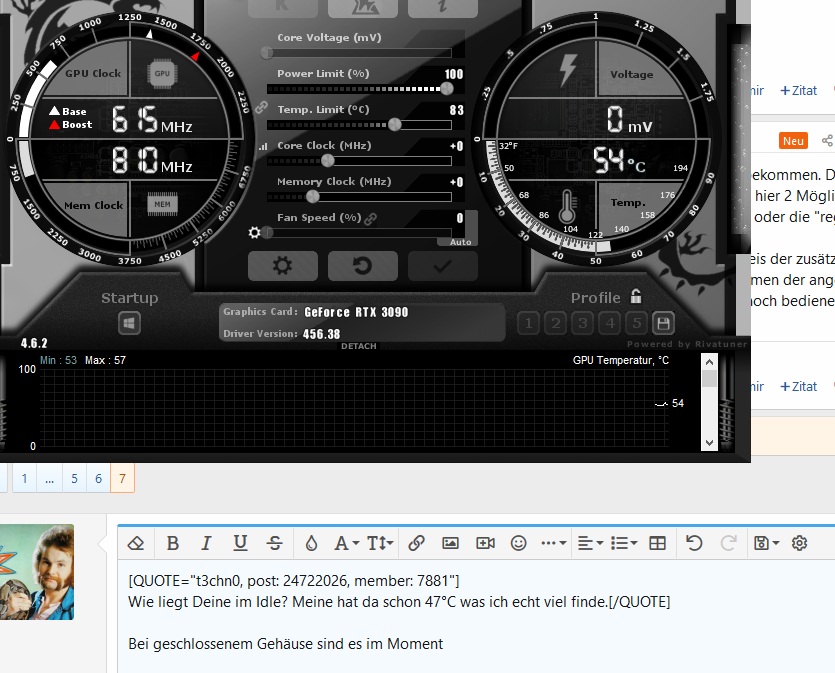Image resolution: width=835 pixels, height=673 pixels.
Task: Go to forum page 5
Action: click(75, 478)
